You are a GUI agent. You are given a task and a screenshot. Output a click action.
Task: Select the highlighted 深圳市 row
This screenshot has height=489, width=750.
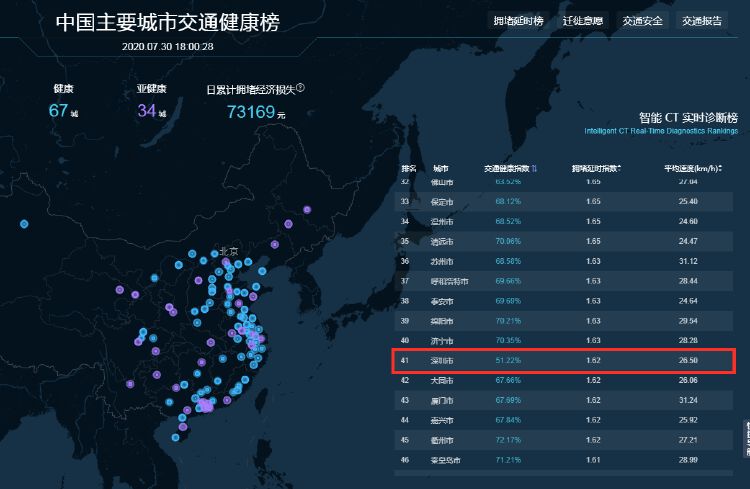pos(565,360)
